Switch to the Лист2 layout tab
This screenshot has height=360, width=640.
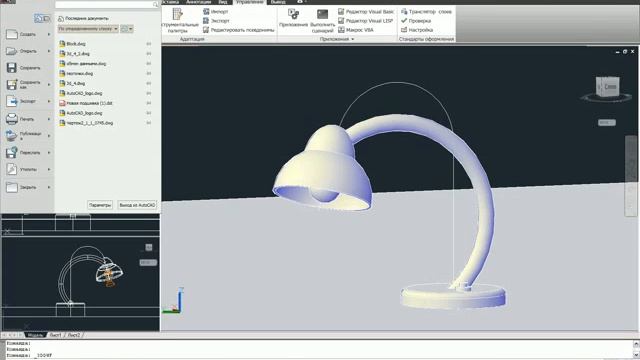[74, 335]
